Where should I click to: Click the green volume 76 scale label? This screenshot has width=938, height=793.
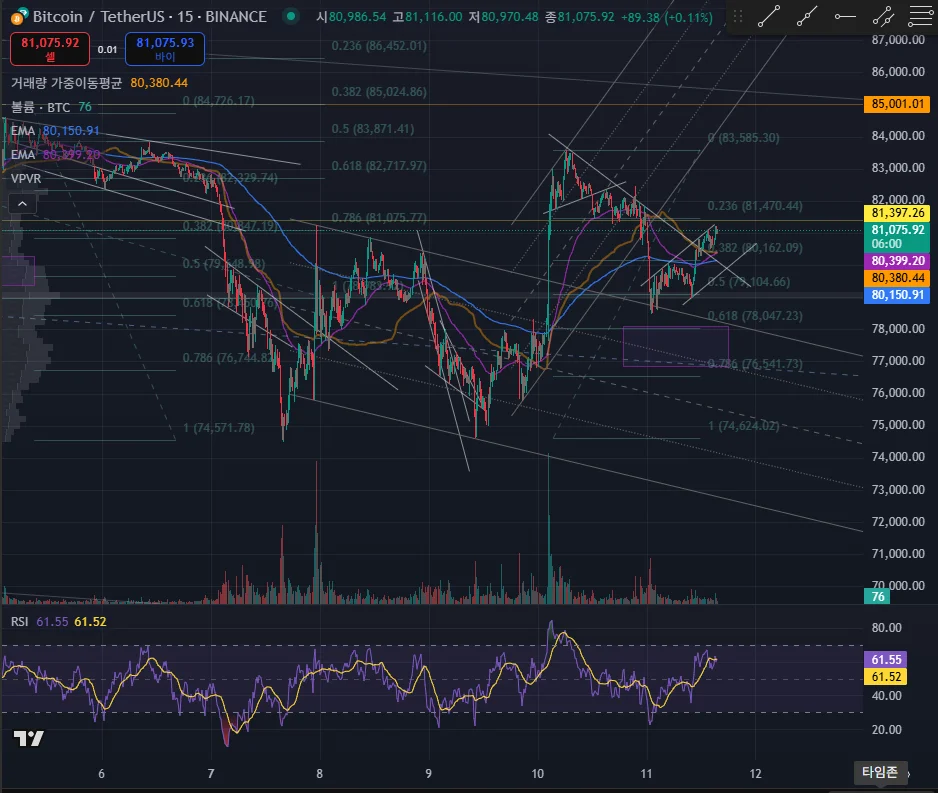point(877,596)
